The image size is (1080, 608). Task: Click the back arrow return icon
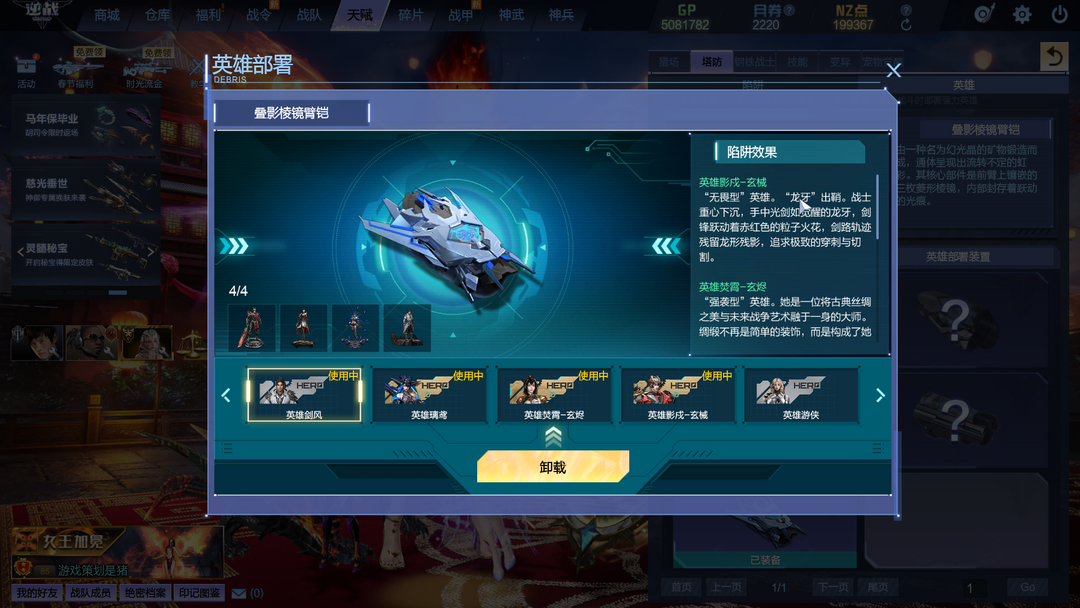coord(1054,56)
